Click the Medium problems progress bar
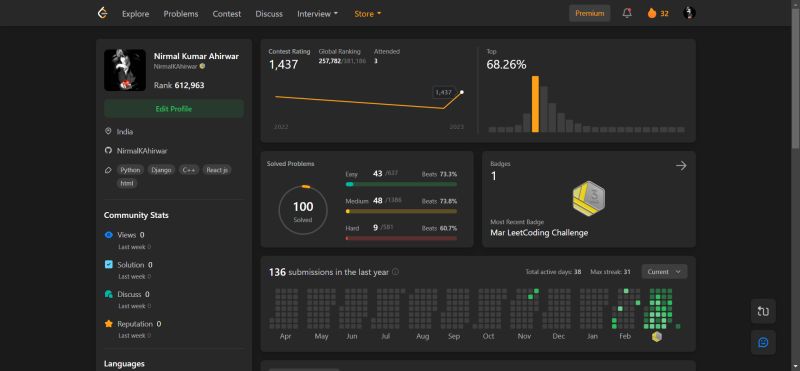The width and height of the screenshot is (800, 371). (x=401, y=211)
